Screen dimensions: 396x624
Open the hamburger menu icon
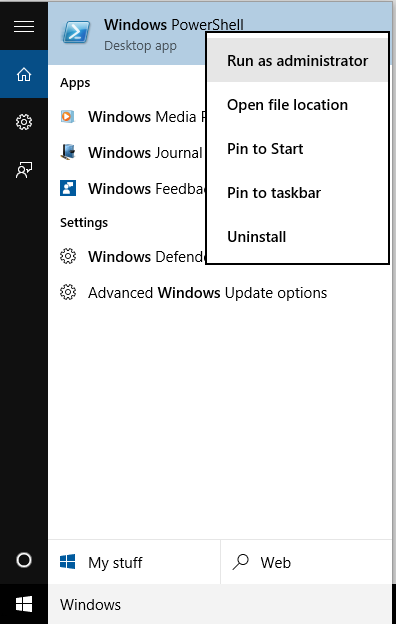coord(24,26)
